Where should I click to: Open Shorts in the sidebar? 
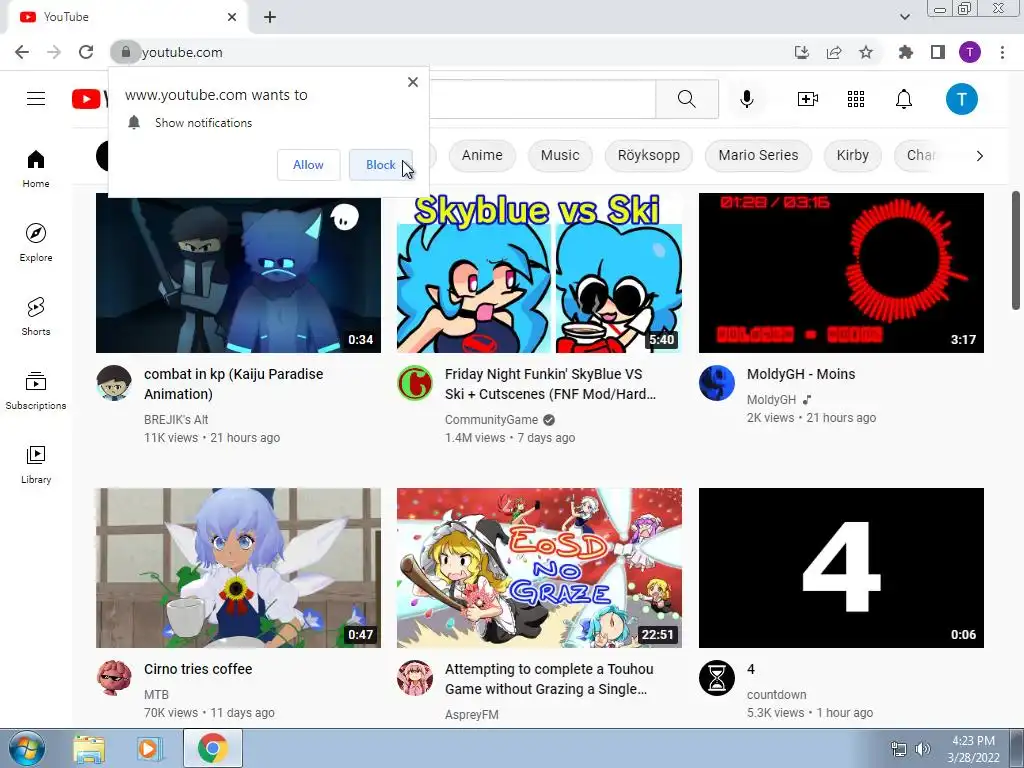36,316
